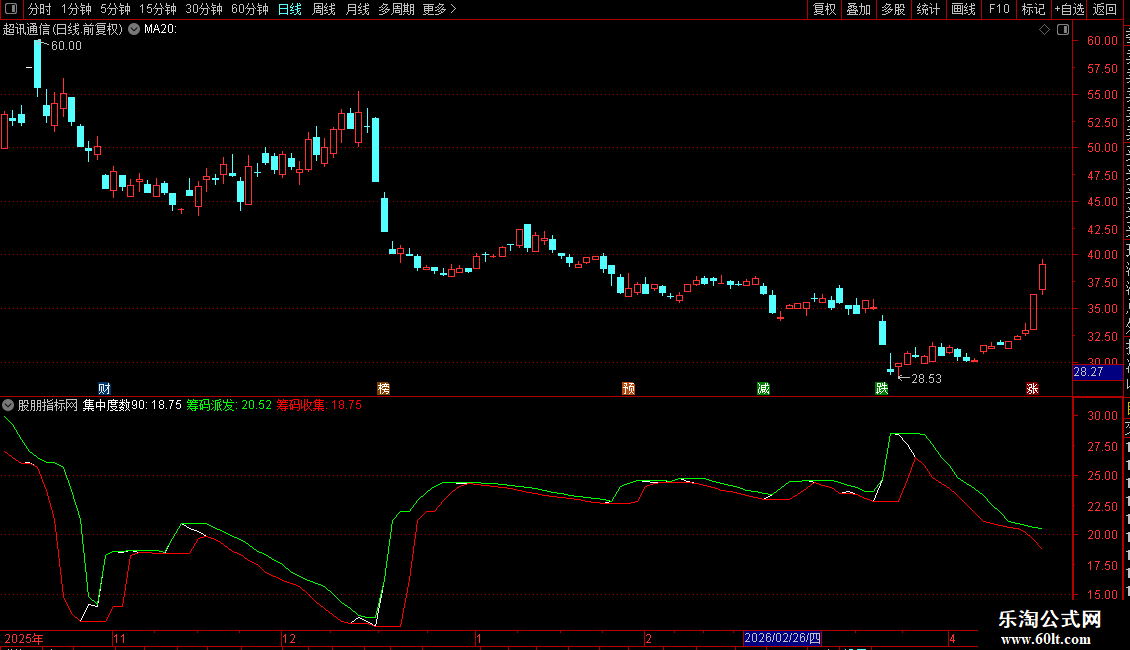This screenshot has height=650, width=1130.
Task: Select the 5分钟 period
Action: click(115, 9)
